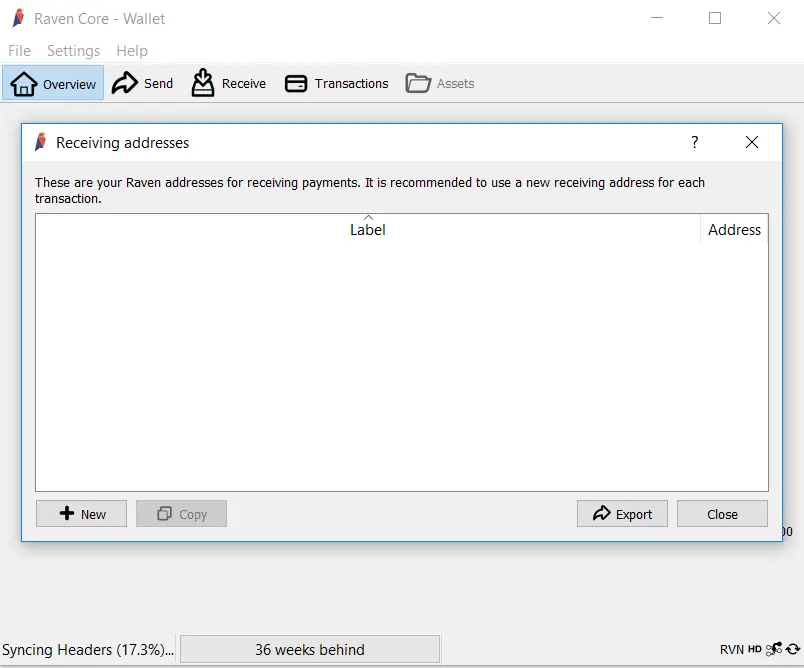Image resolution: width=804 pixels, height=668 pixels.
Task: Click the network connections icon
Action: [774, 649]
